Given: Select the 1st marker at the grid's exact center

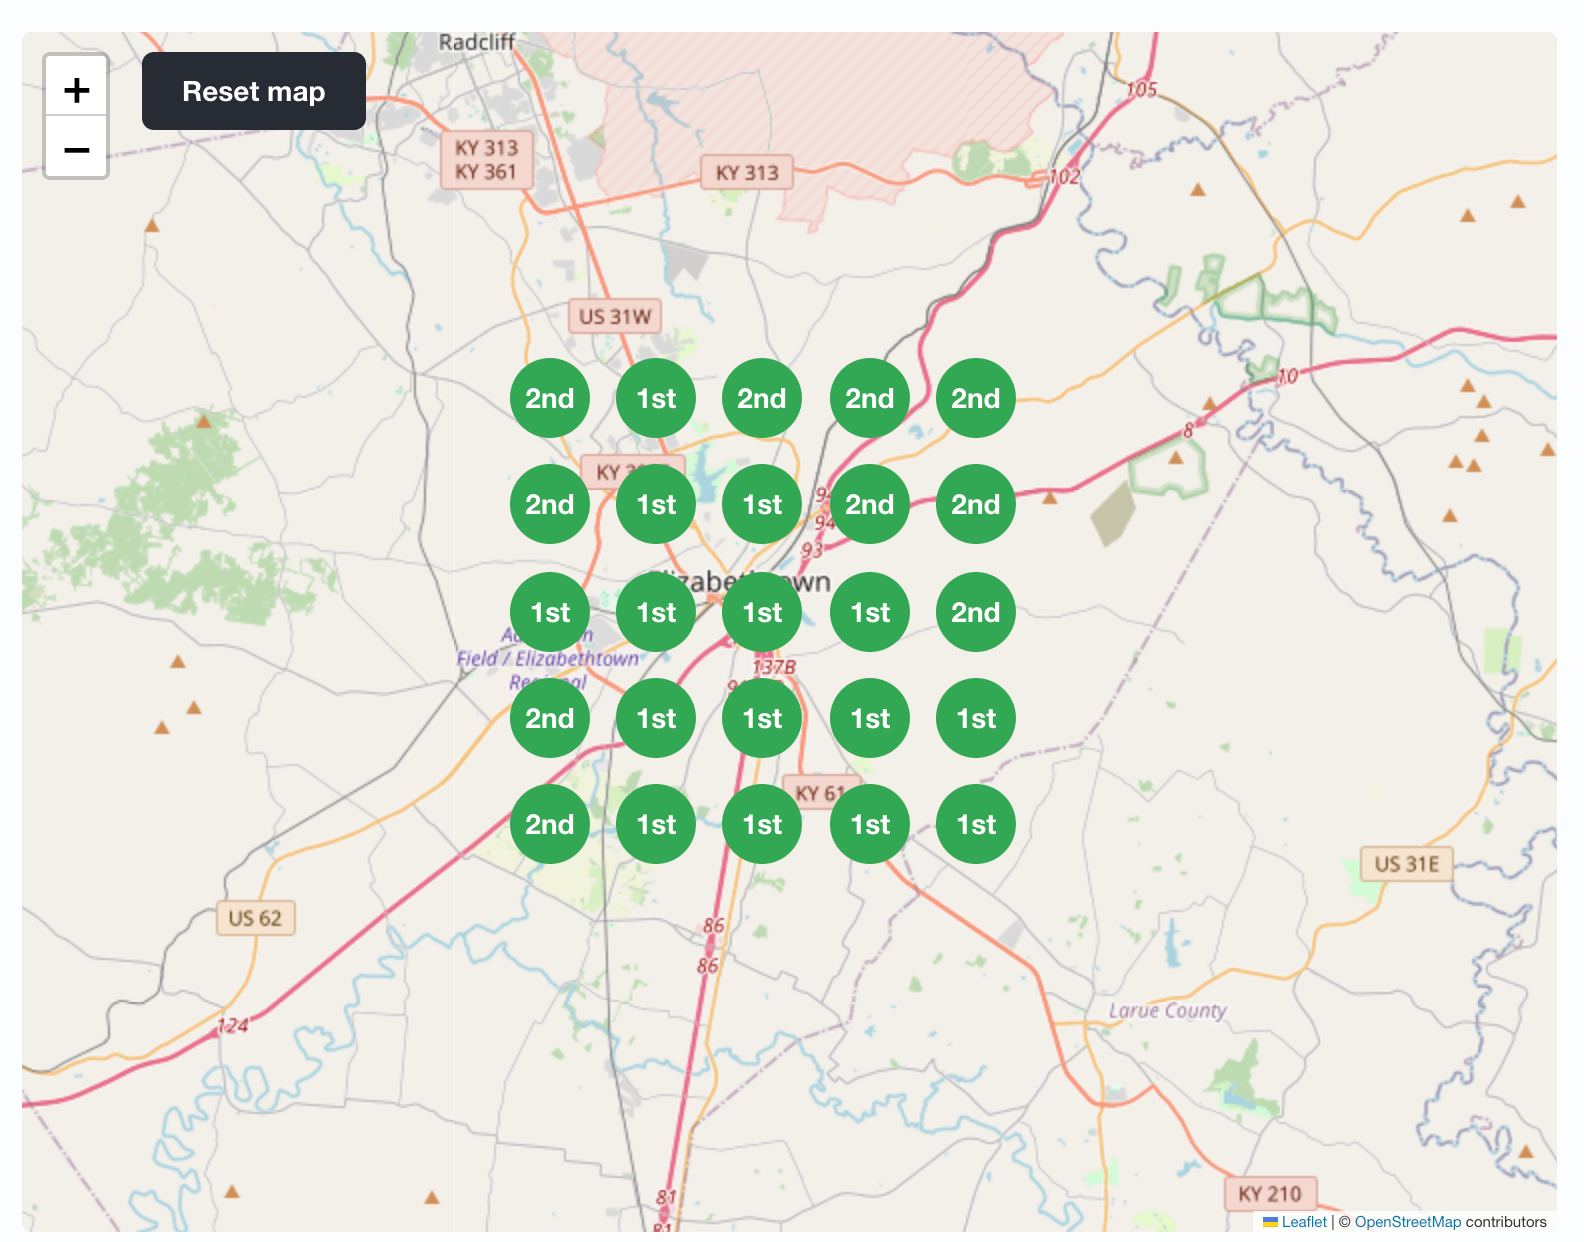Looking at the screenshot, I should [x=762, y=612].
